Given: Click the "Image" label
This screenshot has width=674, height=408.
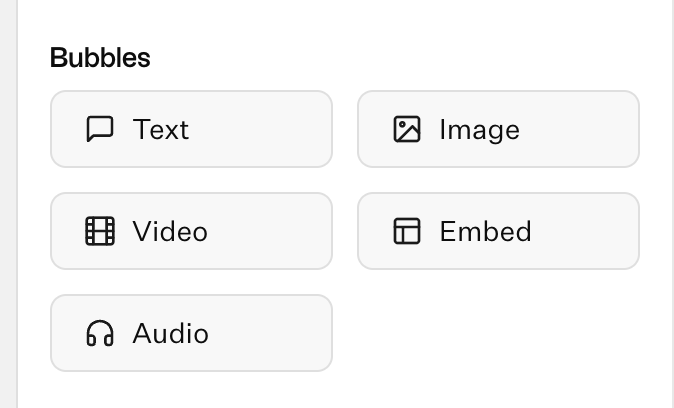Looking at the screenshot, I should [x=479, y=130].
